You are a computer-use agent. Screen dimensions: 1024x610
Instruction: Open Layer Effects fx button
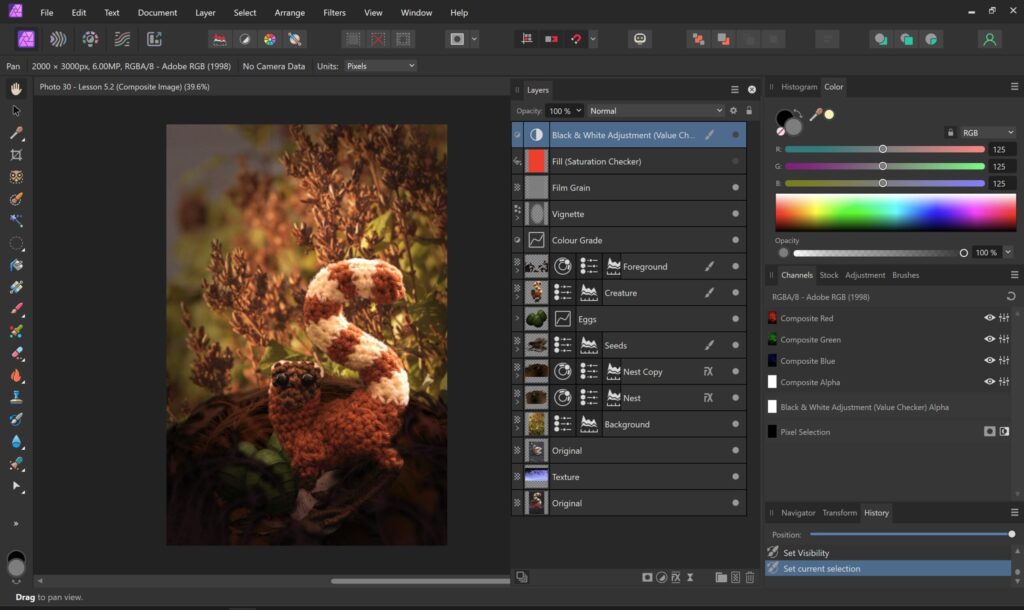point(675,577)
